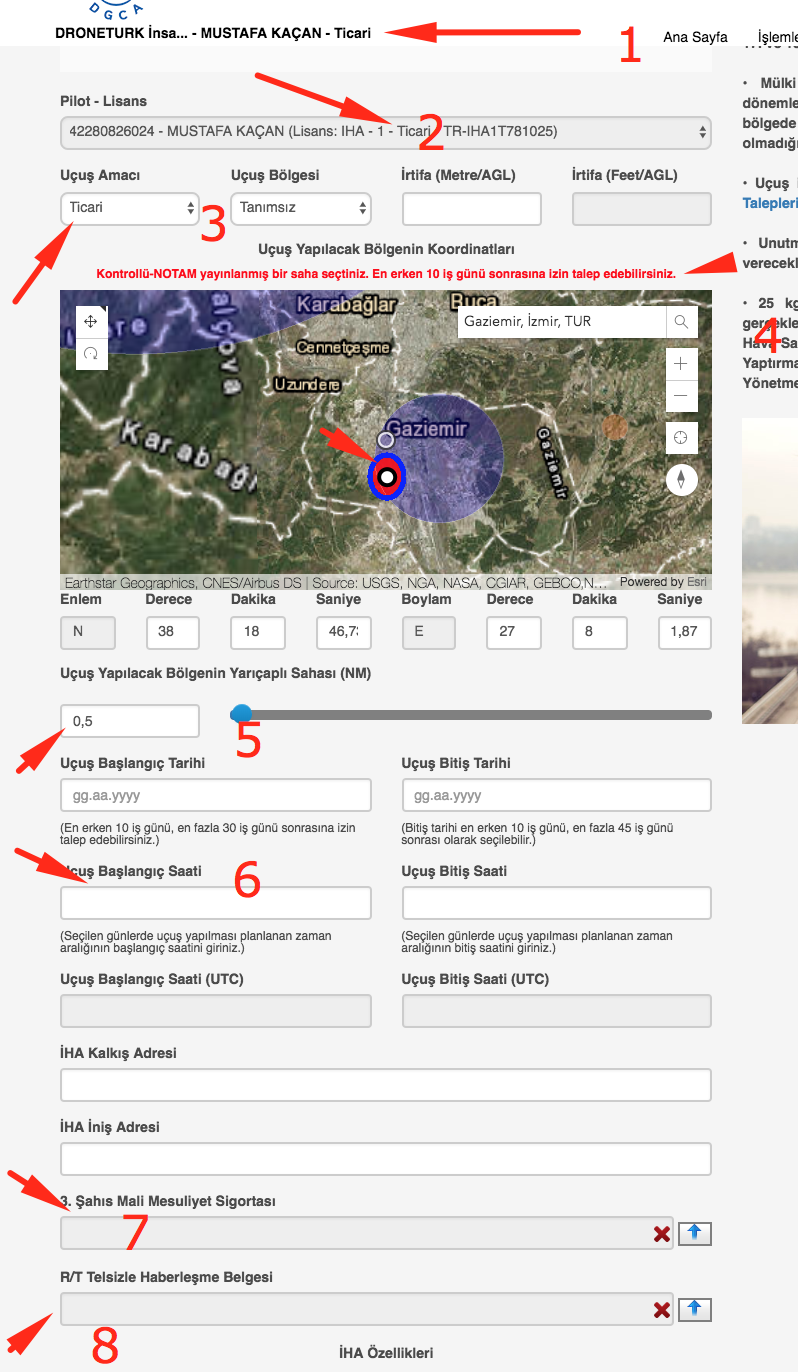This screenshot has width=798, height=1372.
Task: Remove the R/T Telsizle Haberleşme Belgesi file
Action: coord(662,1310)
